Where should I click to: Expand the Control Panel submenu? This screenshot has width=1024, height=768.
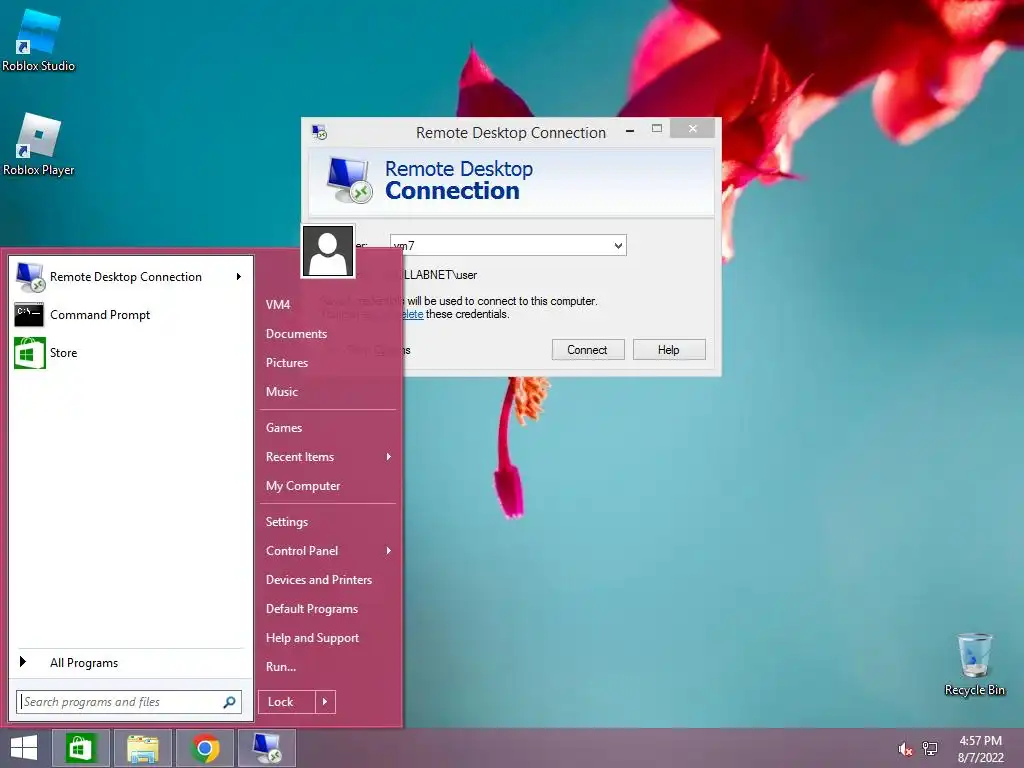[x=328, y=551]
